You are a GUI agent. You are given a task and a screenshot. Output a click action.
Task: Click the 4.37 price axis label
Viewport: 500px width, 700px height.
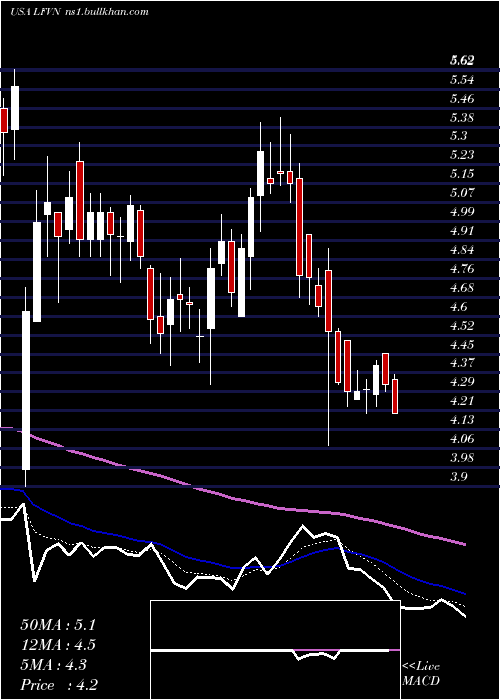click(462, 363)
